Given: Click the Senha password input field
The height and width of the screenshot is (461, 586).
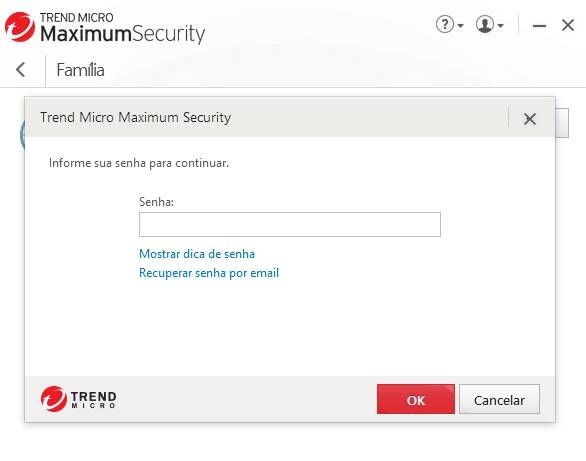Looking at the screenshot, I should 290,225.
